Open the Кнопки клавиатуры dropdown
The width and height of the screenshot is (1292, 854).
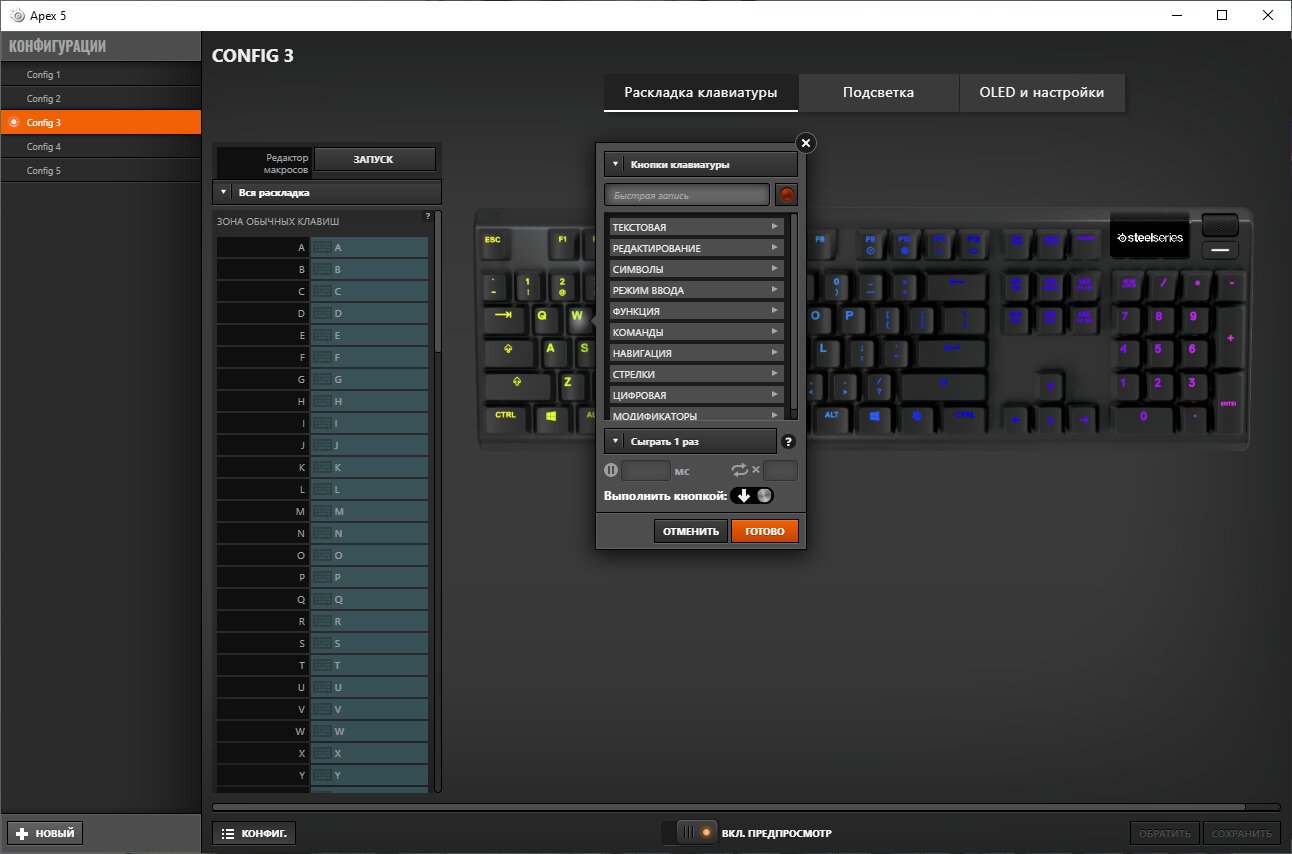pyautogui.click(x=701, y=164)
